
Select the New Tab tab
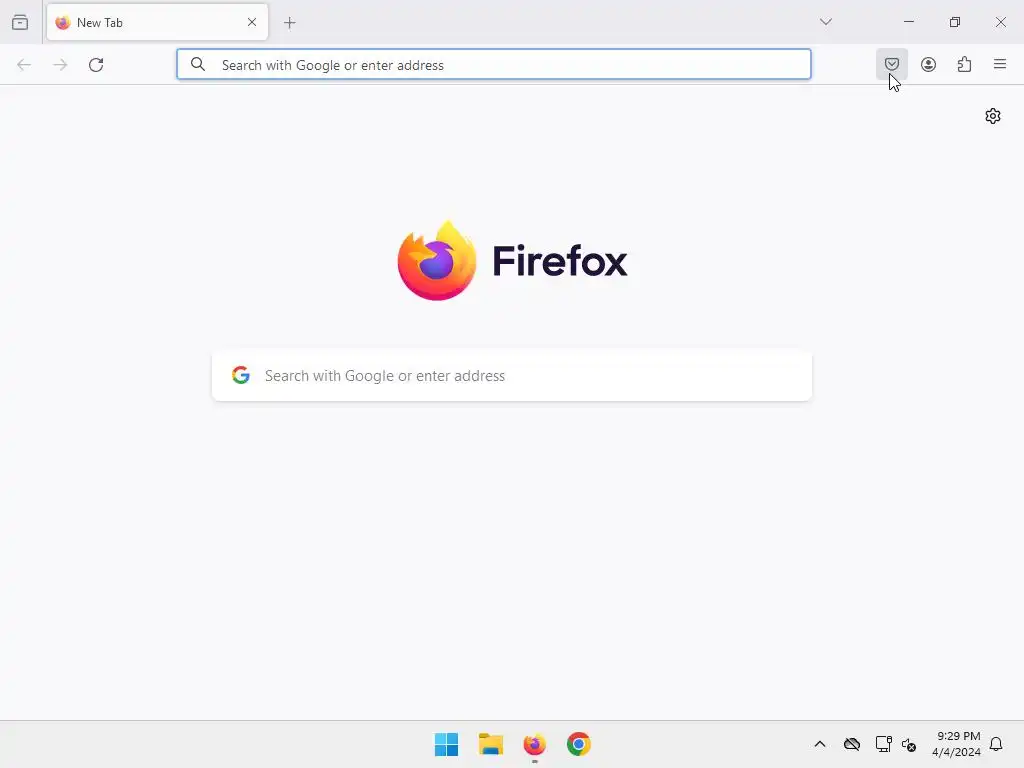click(157, 22)
